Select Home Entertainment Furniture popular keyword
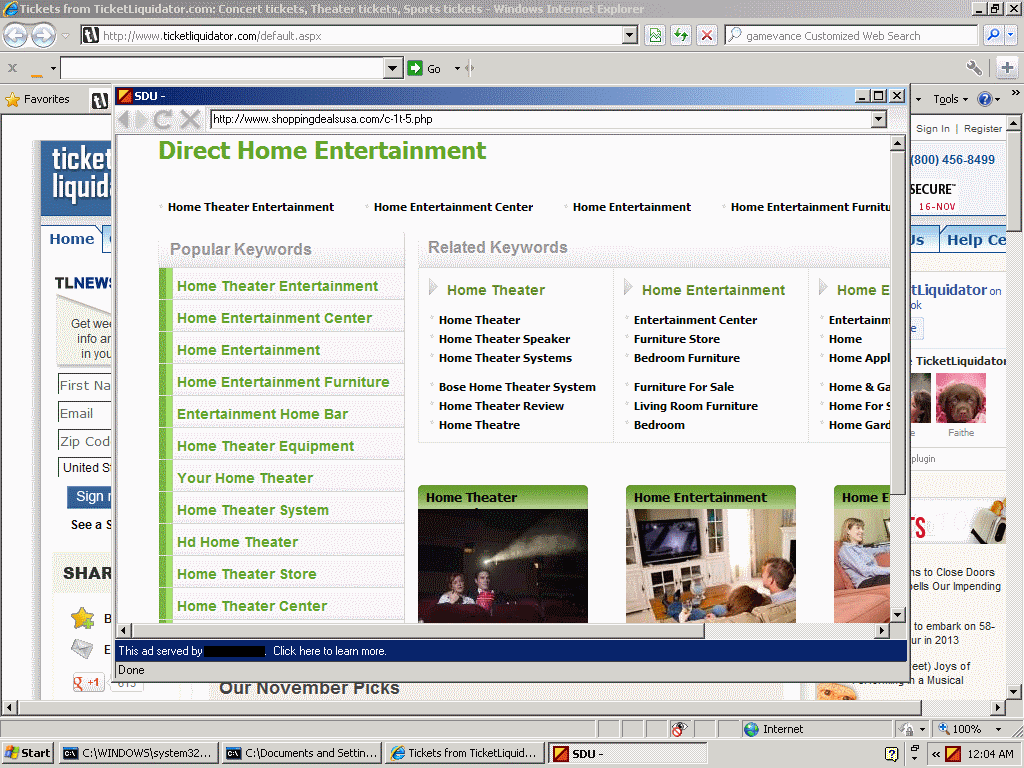1024x768 pixels. click(283, 382)
